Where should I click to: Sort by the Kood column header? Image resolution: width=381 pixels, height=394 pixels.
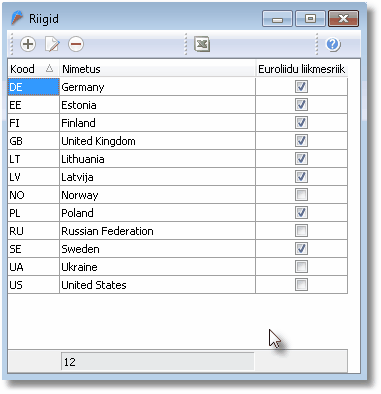(33, 69)
